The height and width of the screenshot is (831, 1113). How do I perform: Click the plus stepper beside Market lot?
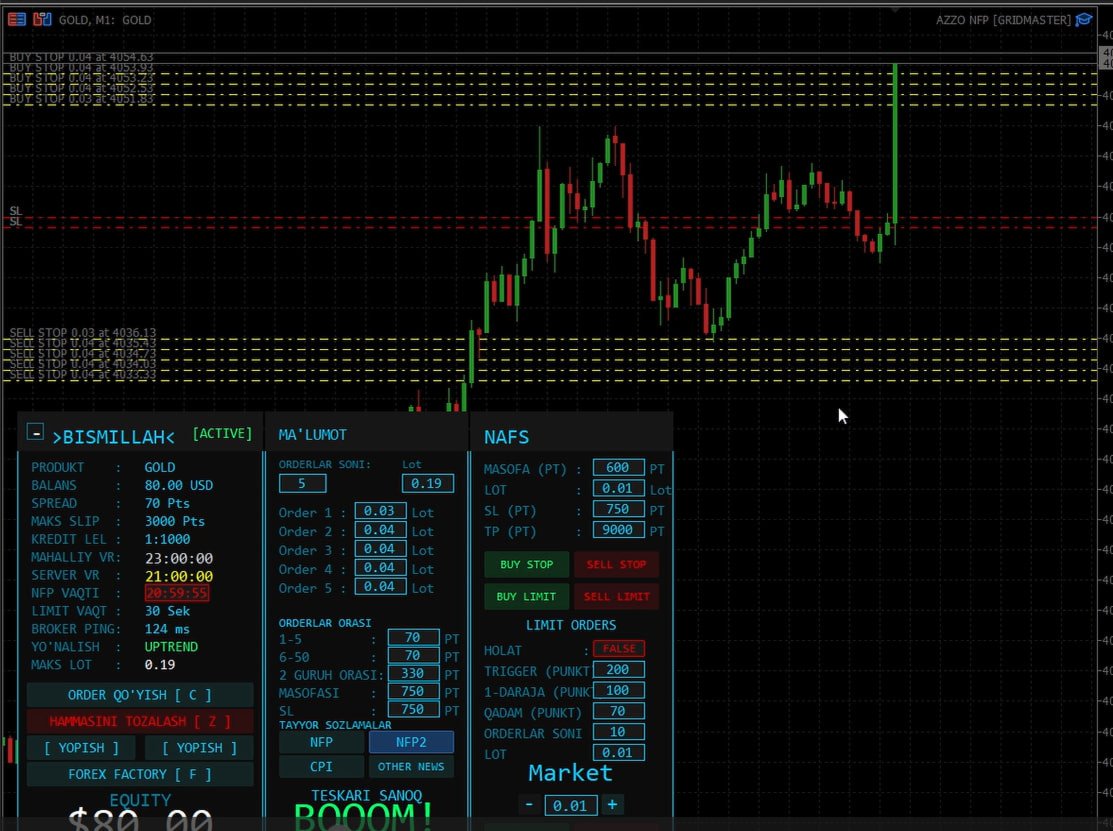click(612, 804)
